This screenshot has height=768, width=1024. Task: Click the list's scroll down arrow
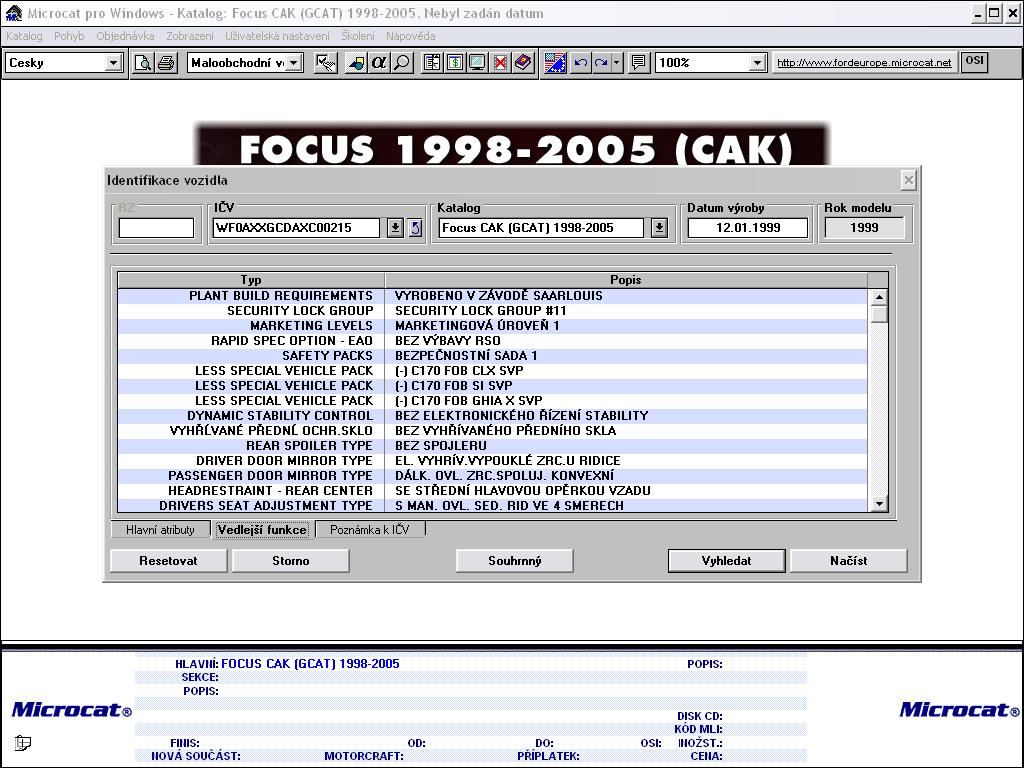pyautogui.click(x=879, y=504)
